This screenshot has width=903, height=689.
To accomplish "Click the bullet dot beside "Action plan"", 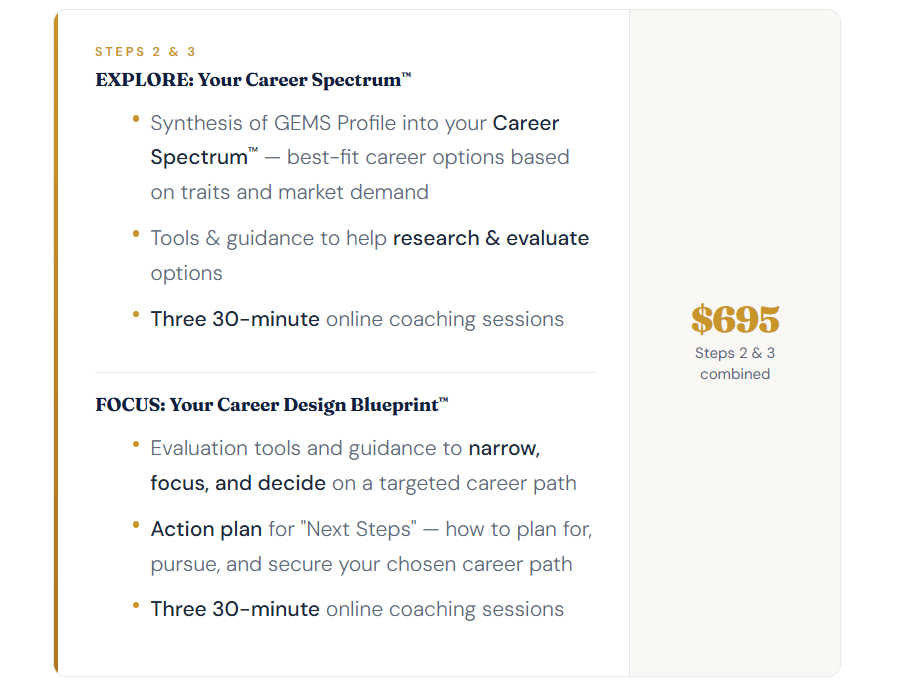I will pyautogui.click(x=136, y=526).
